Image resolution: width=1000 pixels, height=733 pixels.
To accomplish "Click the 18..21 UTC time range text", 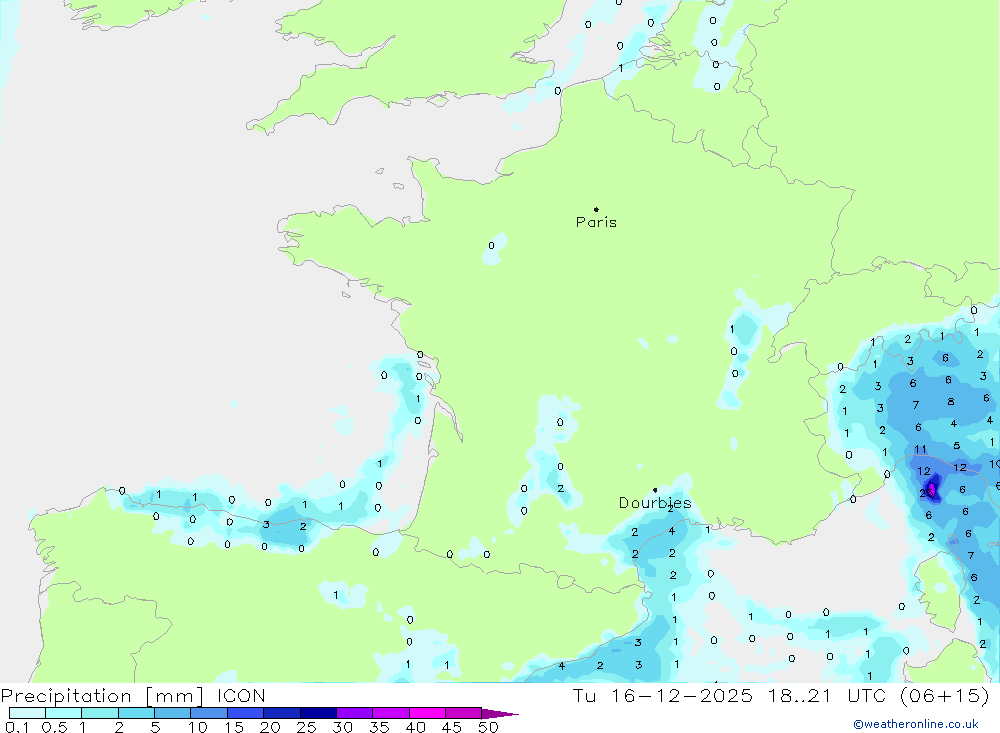I will [827, 696].
